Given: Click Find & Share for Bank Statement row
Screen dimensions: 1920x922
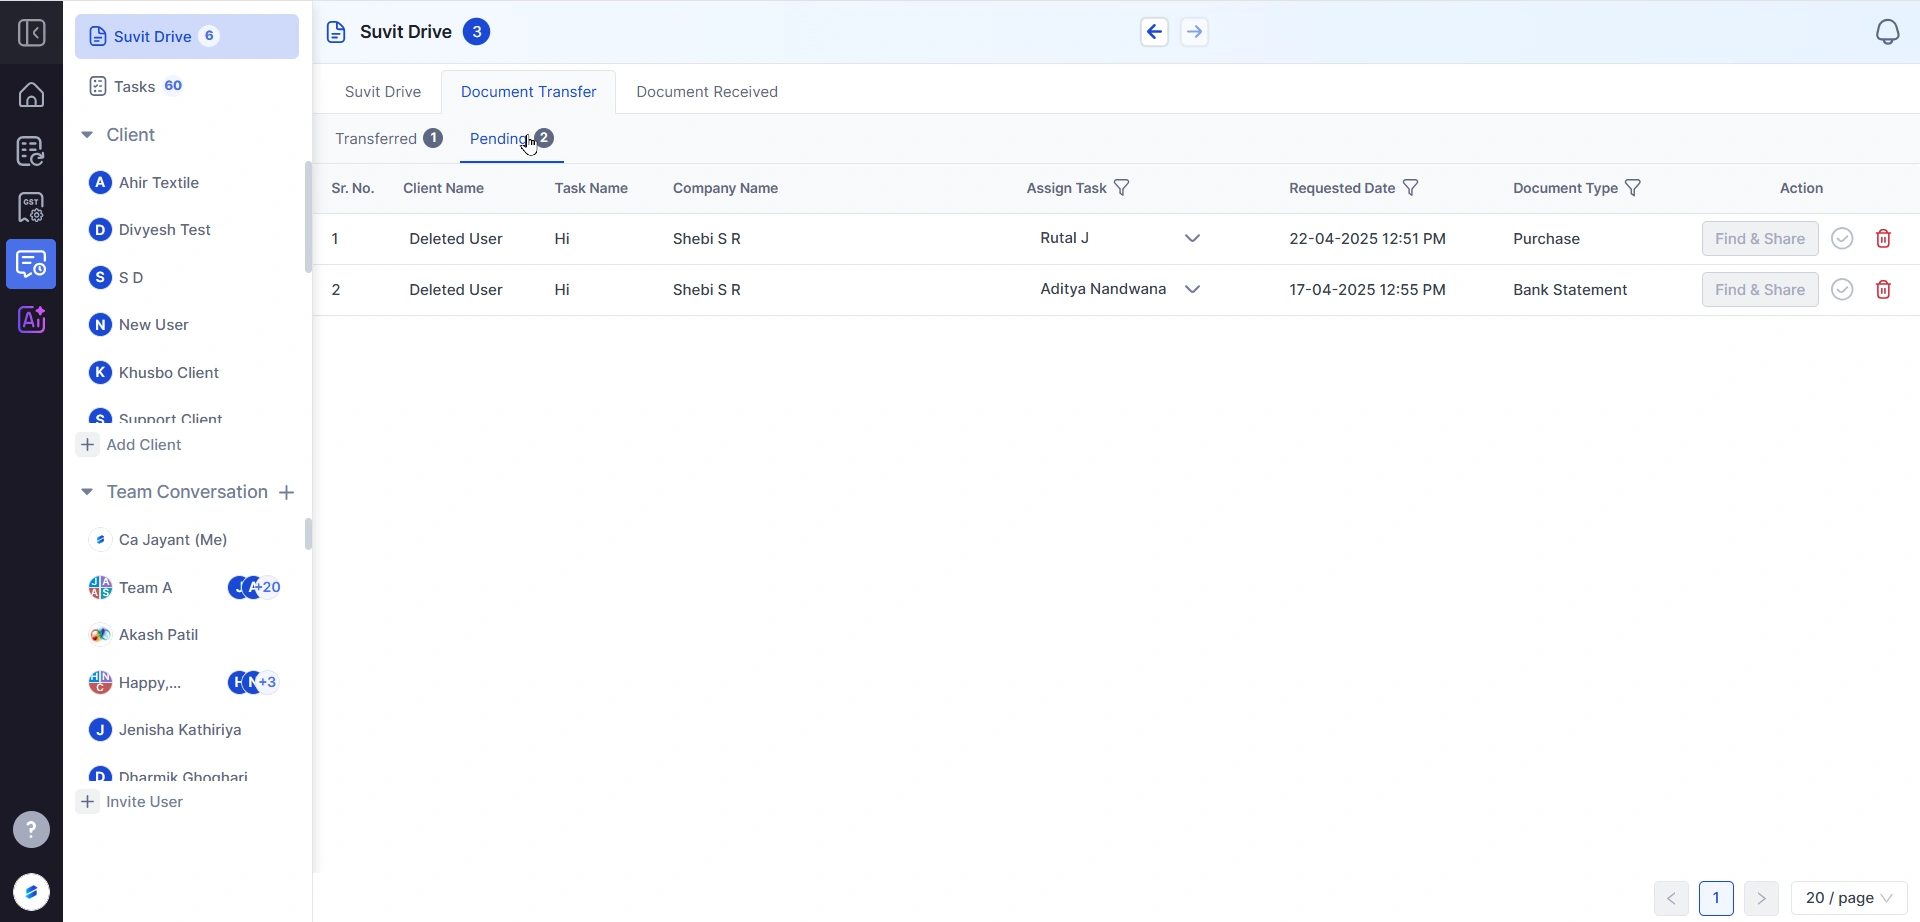Looking at the screenshot, I should point(1760,290).
